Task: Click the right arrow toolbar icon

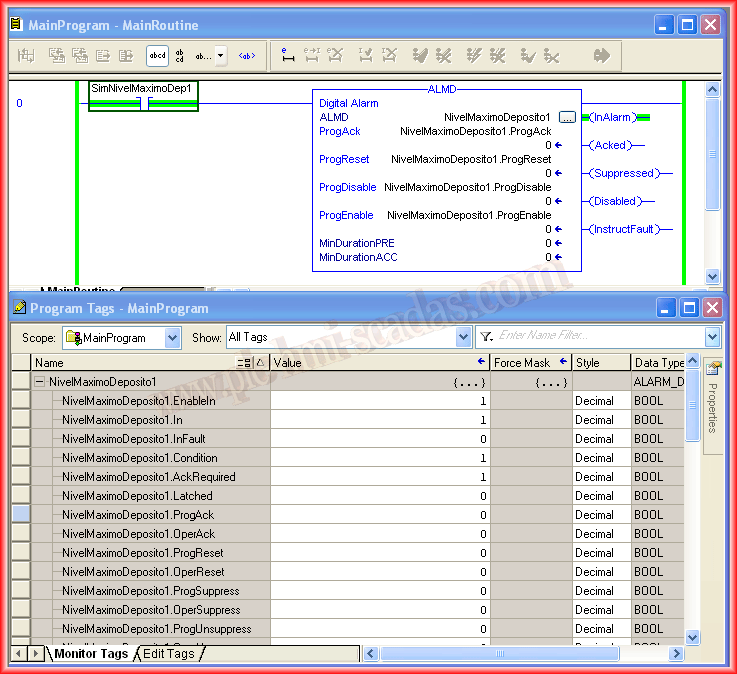Action: tap(602, 56)
